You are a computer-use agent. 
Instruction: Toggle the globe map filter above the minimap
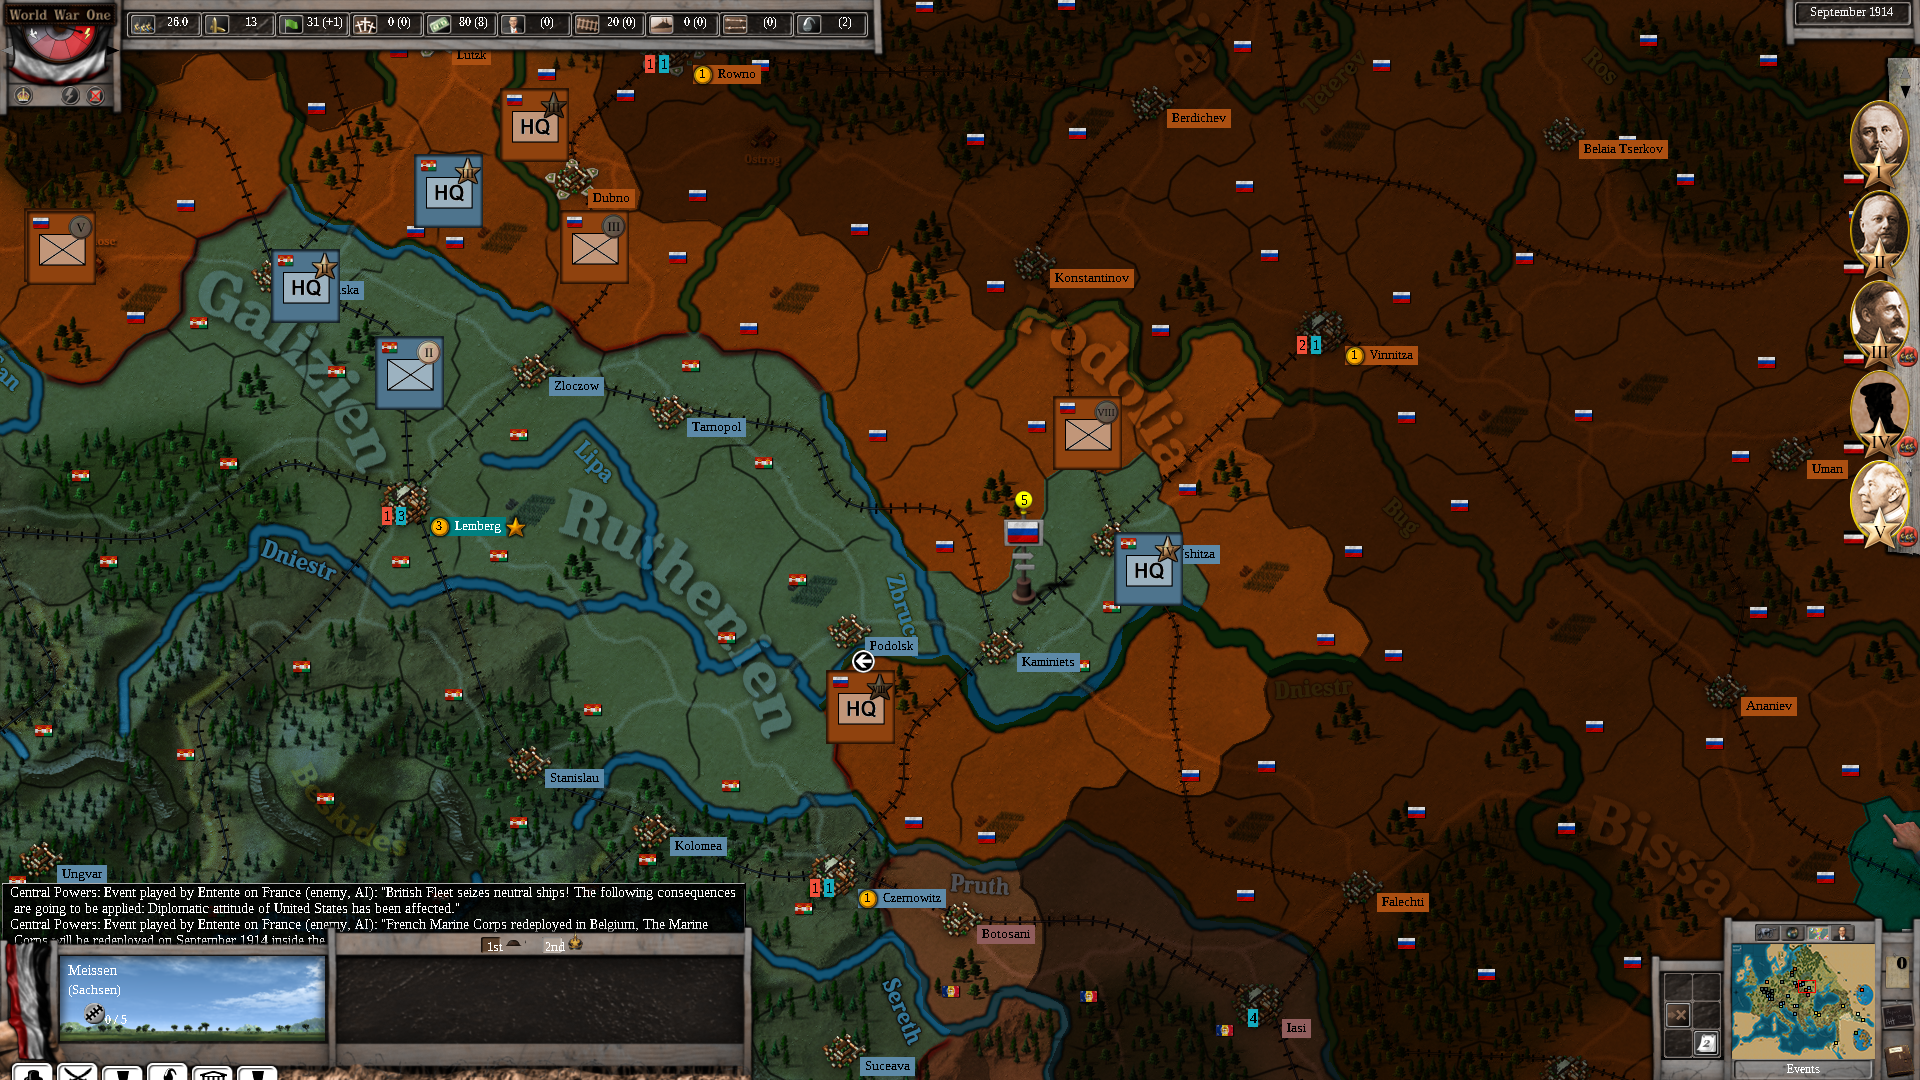click(1793, 933)
